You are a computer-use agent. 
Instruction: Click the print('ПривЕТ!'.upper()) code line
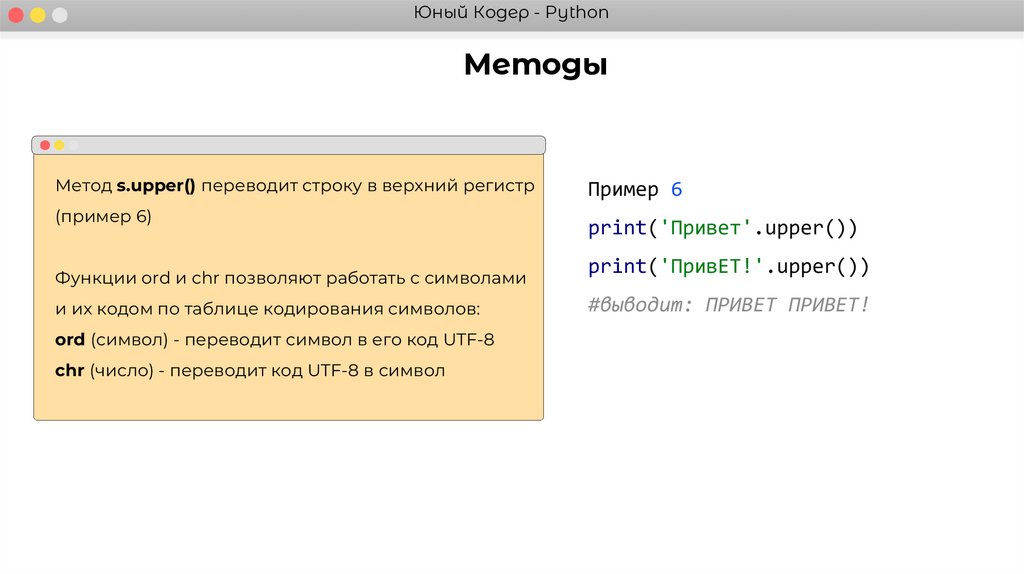(729, 266)
